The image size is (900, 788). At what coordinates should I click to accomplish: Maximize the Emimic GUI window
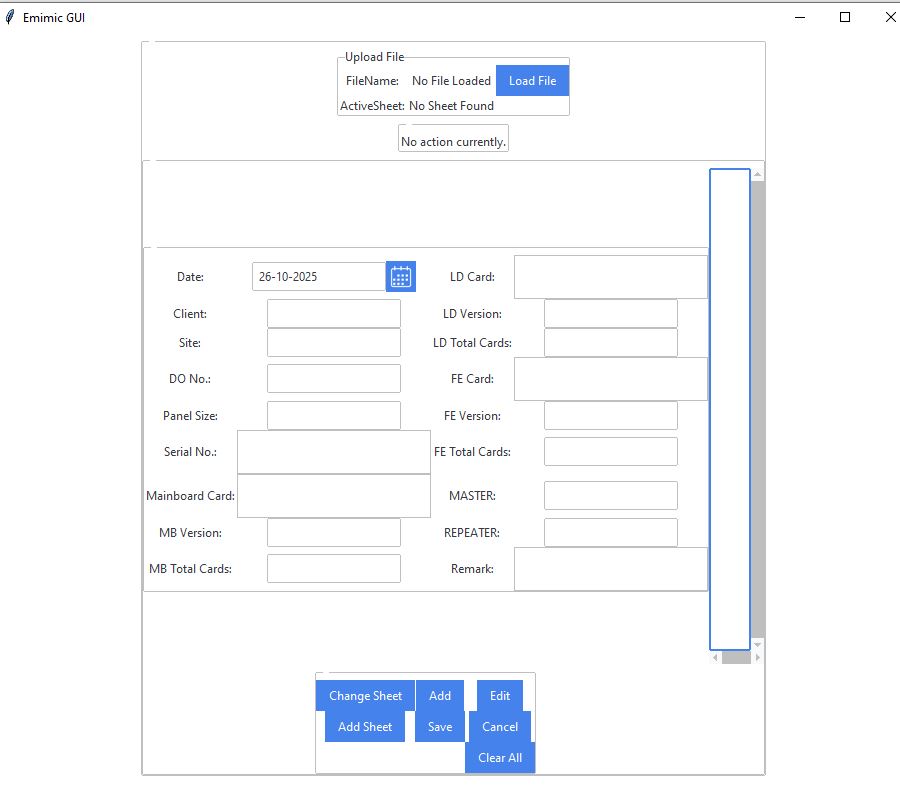[x=845, y=17]
